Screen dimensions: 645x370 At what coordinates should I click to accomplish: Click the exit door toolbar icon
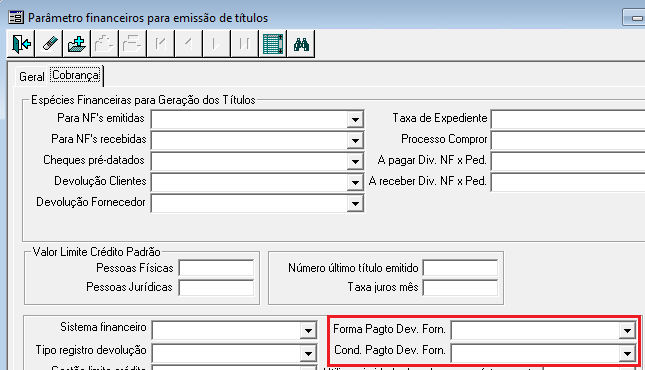coord(21,44)
